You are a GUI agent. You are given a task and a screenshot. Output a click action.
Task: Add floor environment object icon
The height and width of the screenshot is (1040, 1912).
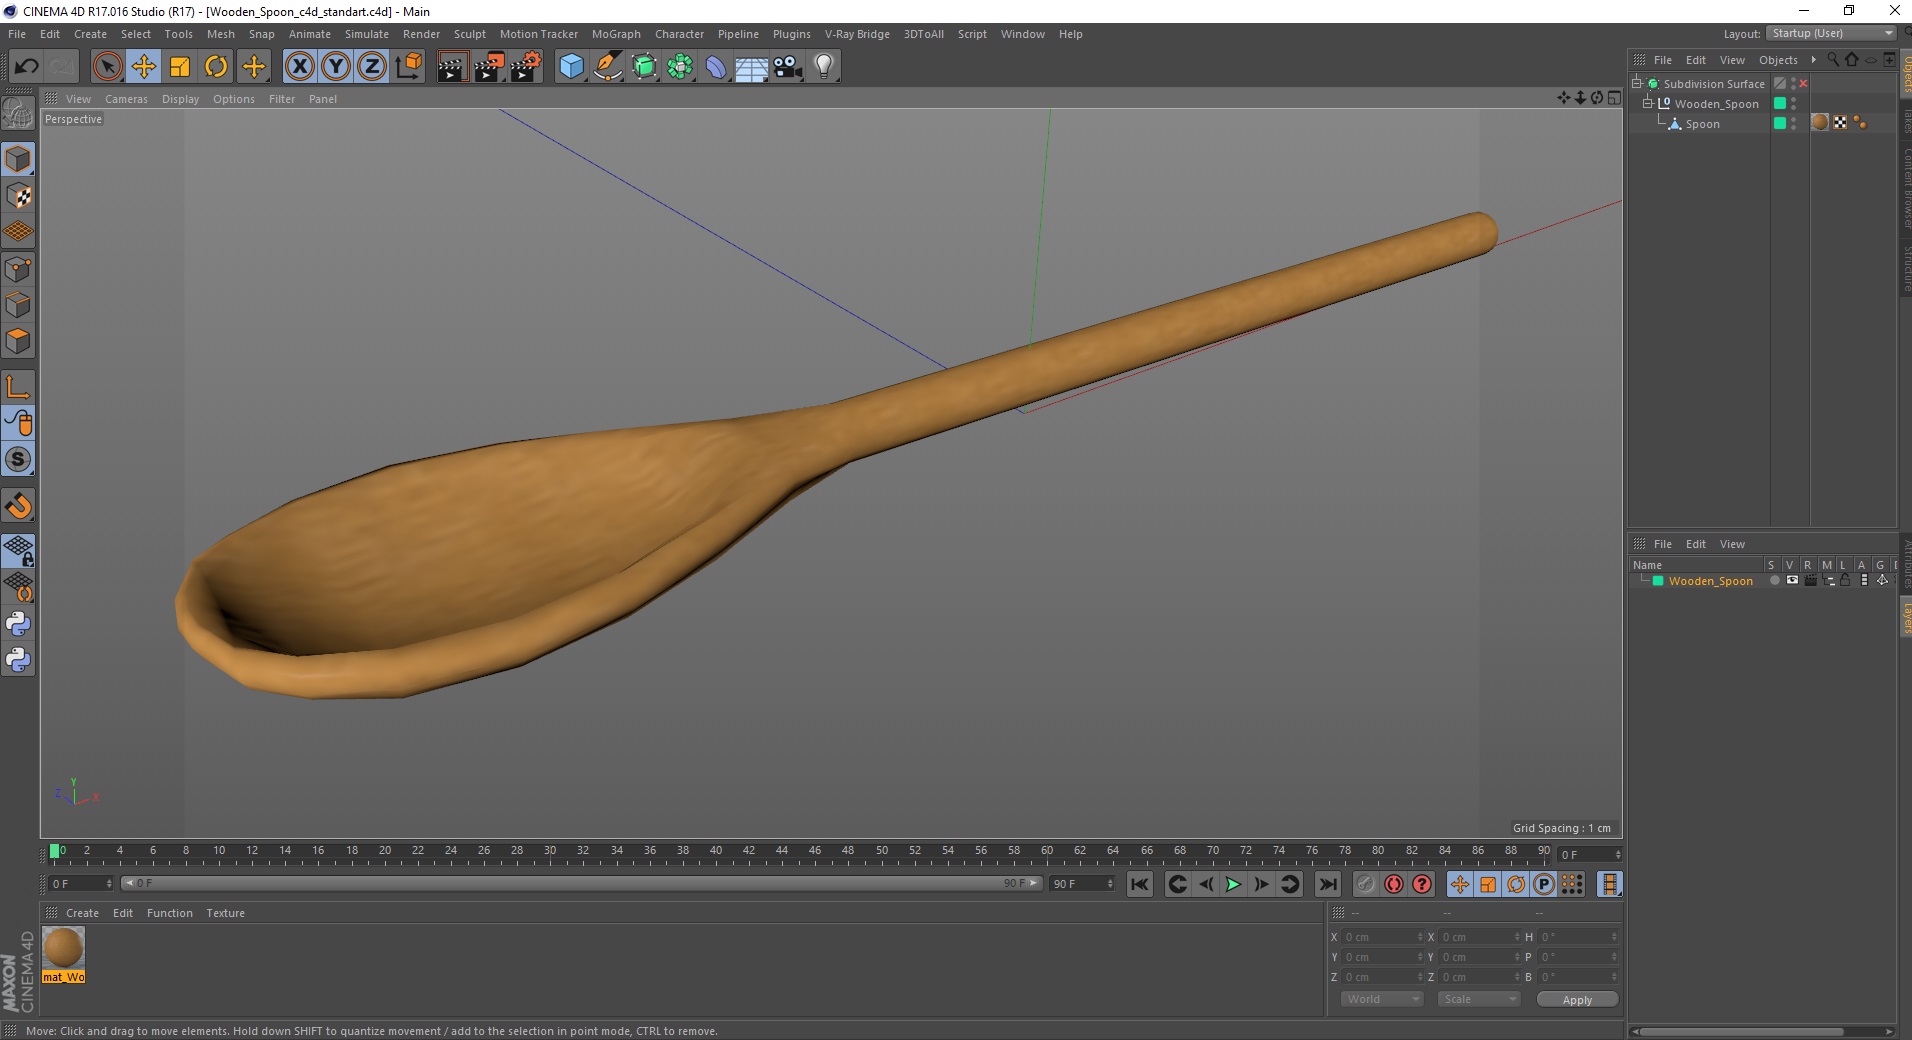[x=752, y=67]
